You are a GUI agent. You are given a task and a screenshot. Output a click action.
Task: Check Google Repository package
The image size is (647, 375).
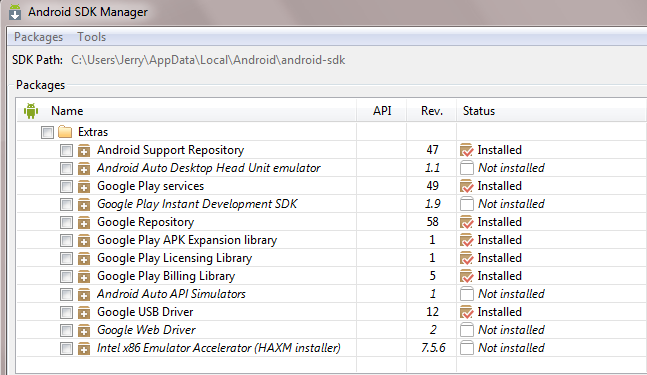66,222
